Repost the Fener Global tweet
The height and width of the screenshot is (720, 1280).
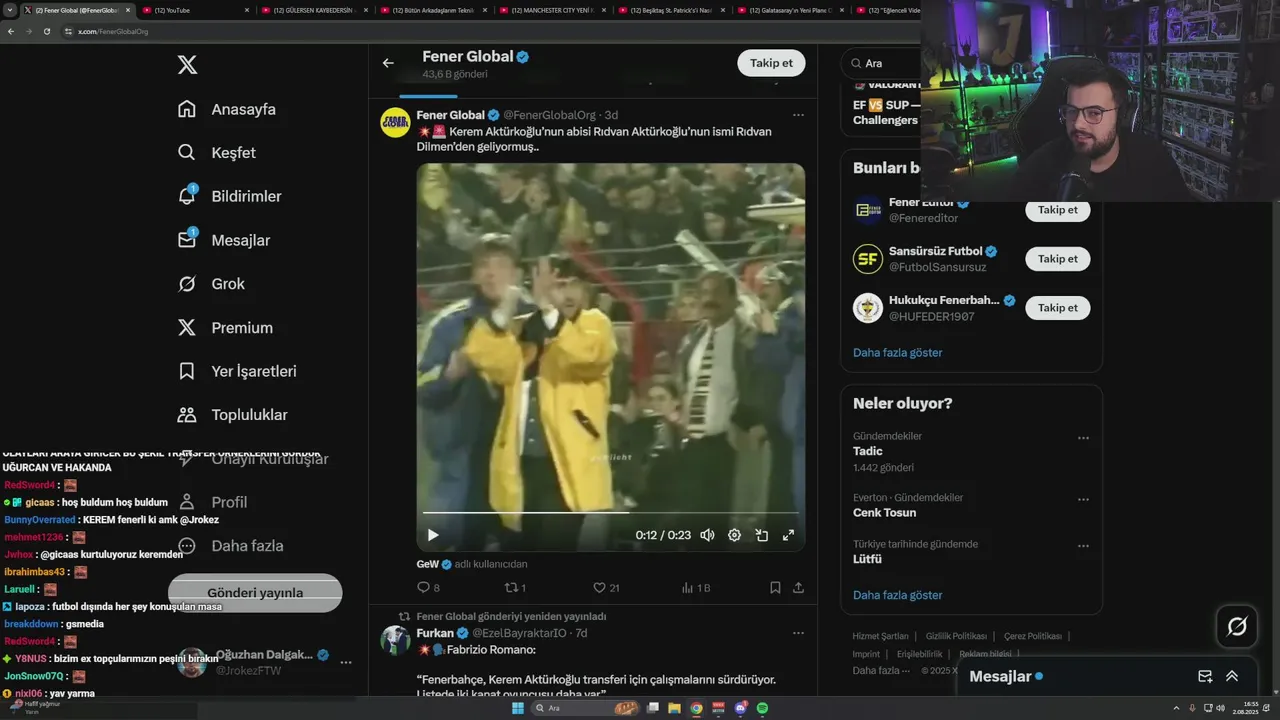click(515, 588)
